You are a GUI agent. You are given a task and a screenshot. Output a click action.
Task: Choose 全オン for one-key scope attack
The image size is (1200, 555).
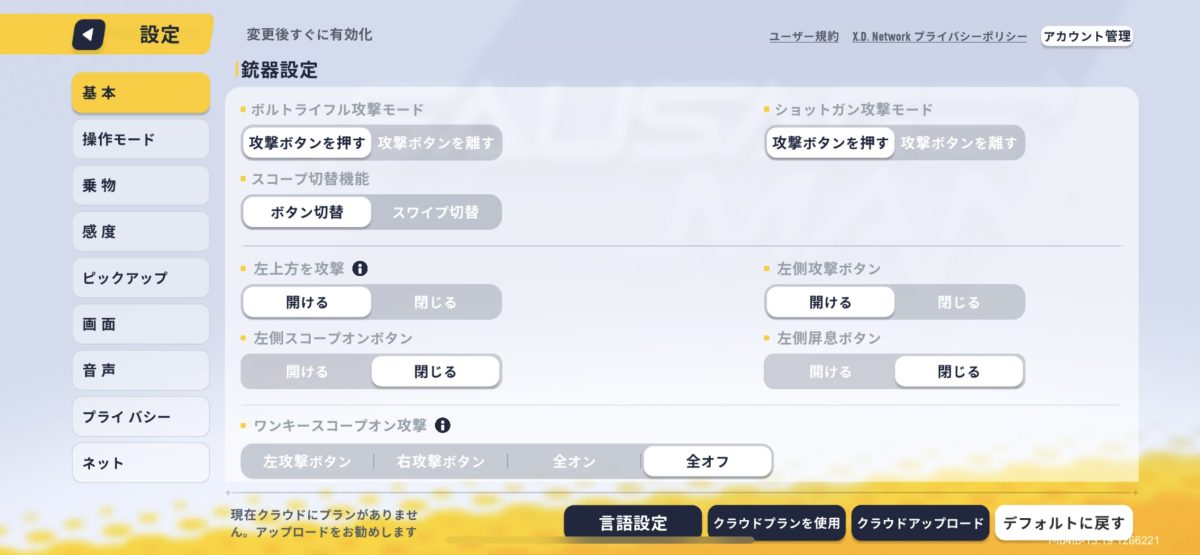click(x=575, y=461)
